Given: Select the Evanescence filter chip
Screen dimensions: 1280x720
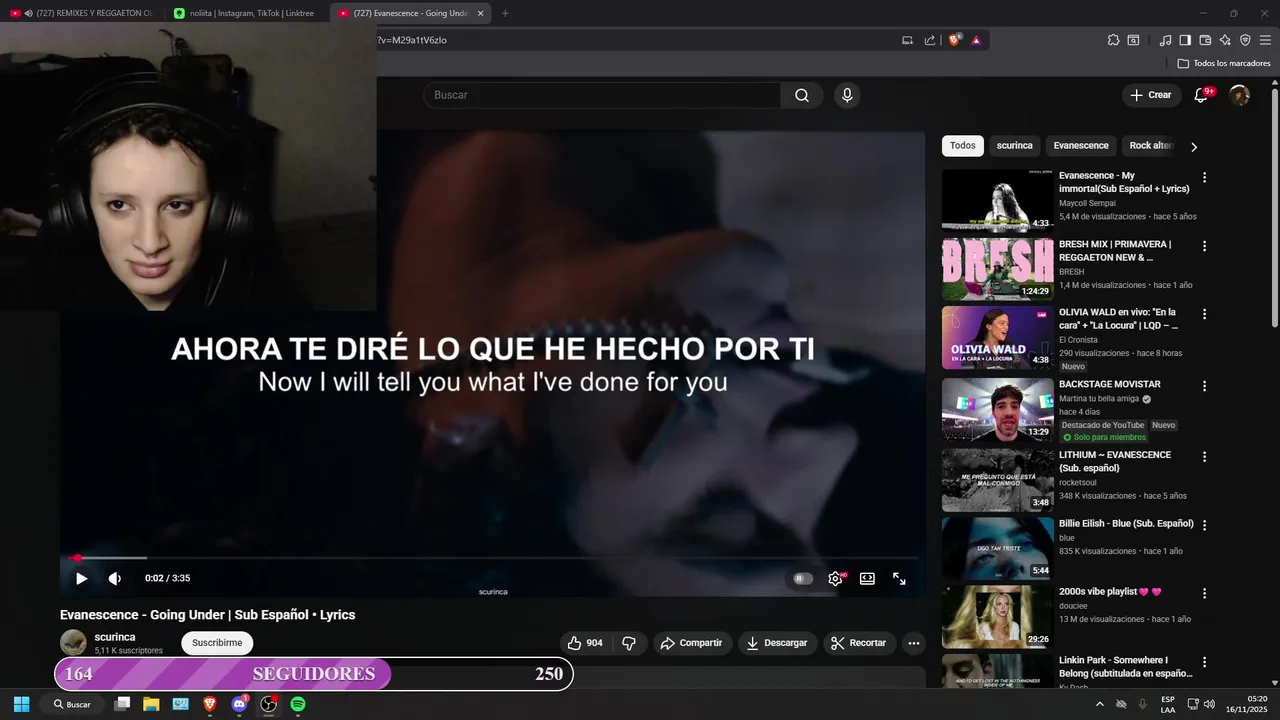Looking at the screenshot, I should [x=1081, y=146].
